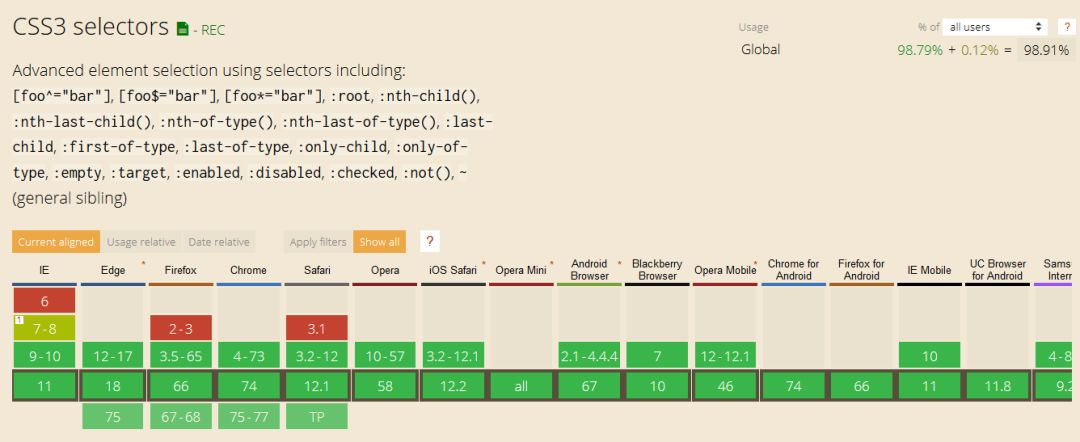
Task: Click the REC status link
Action: click(x=213, y=30)
